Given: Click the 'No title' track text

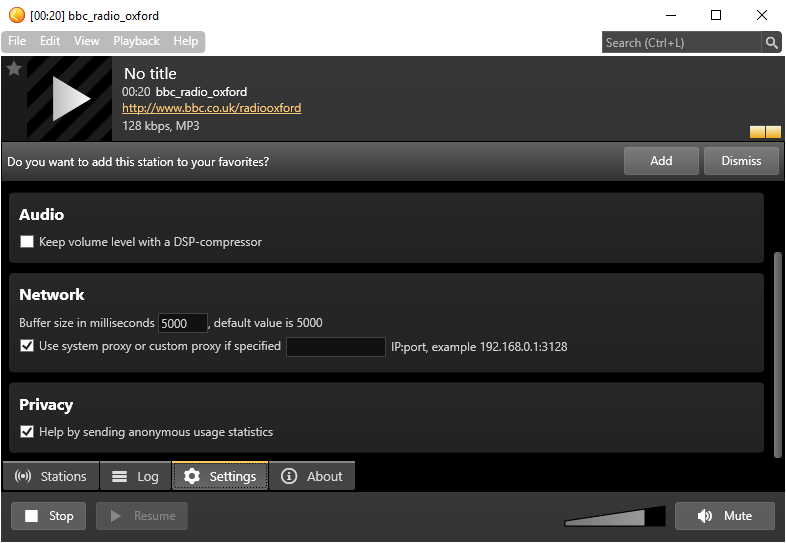Looking at the screenshot, I should coord(150,74).
